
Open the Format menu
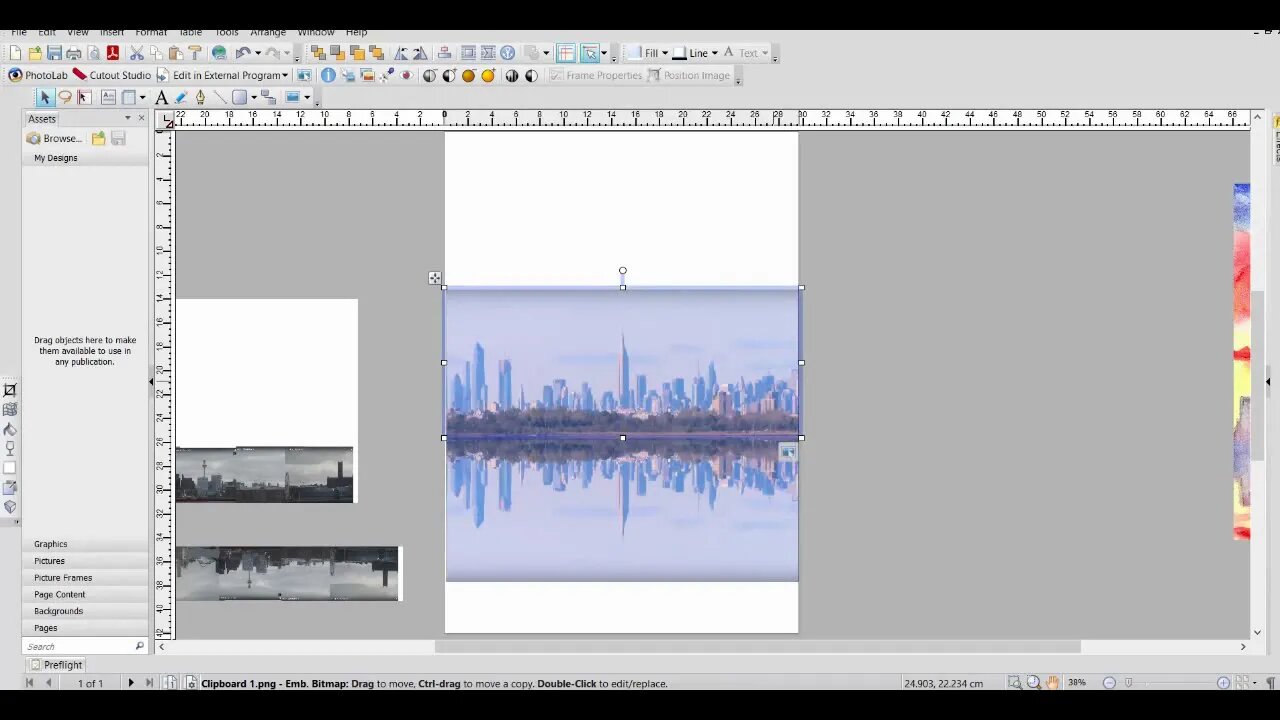click(151, 32)
